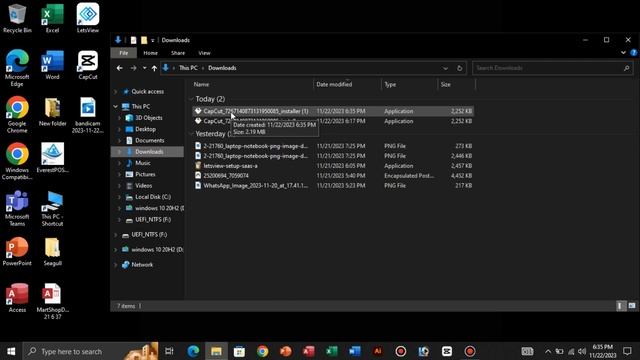Open CapCut desktop shortcut
The width and height of the screenshot is (640, 360).
(x=88, y=65)
